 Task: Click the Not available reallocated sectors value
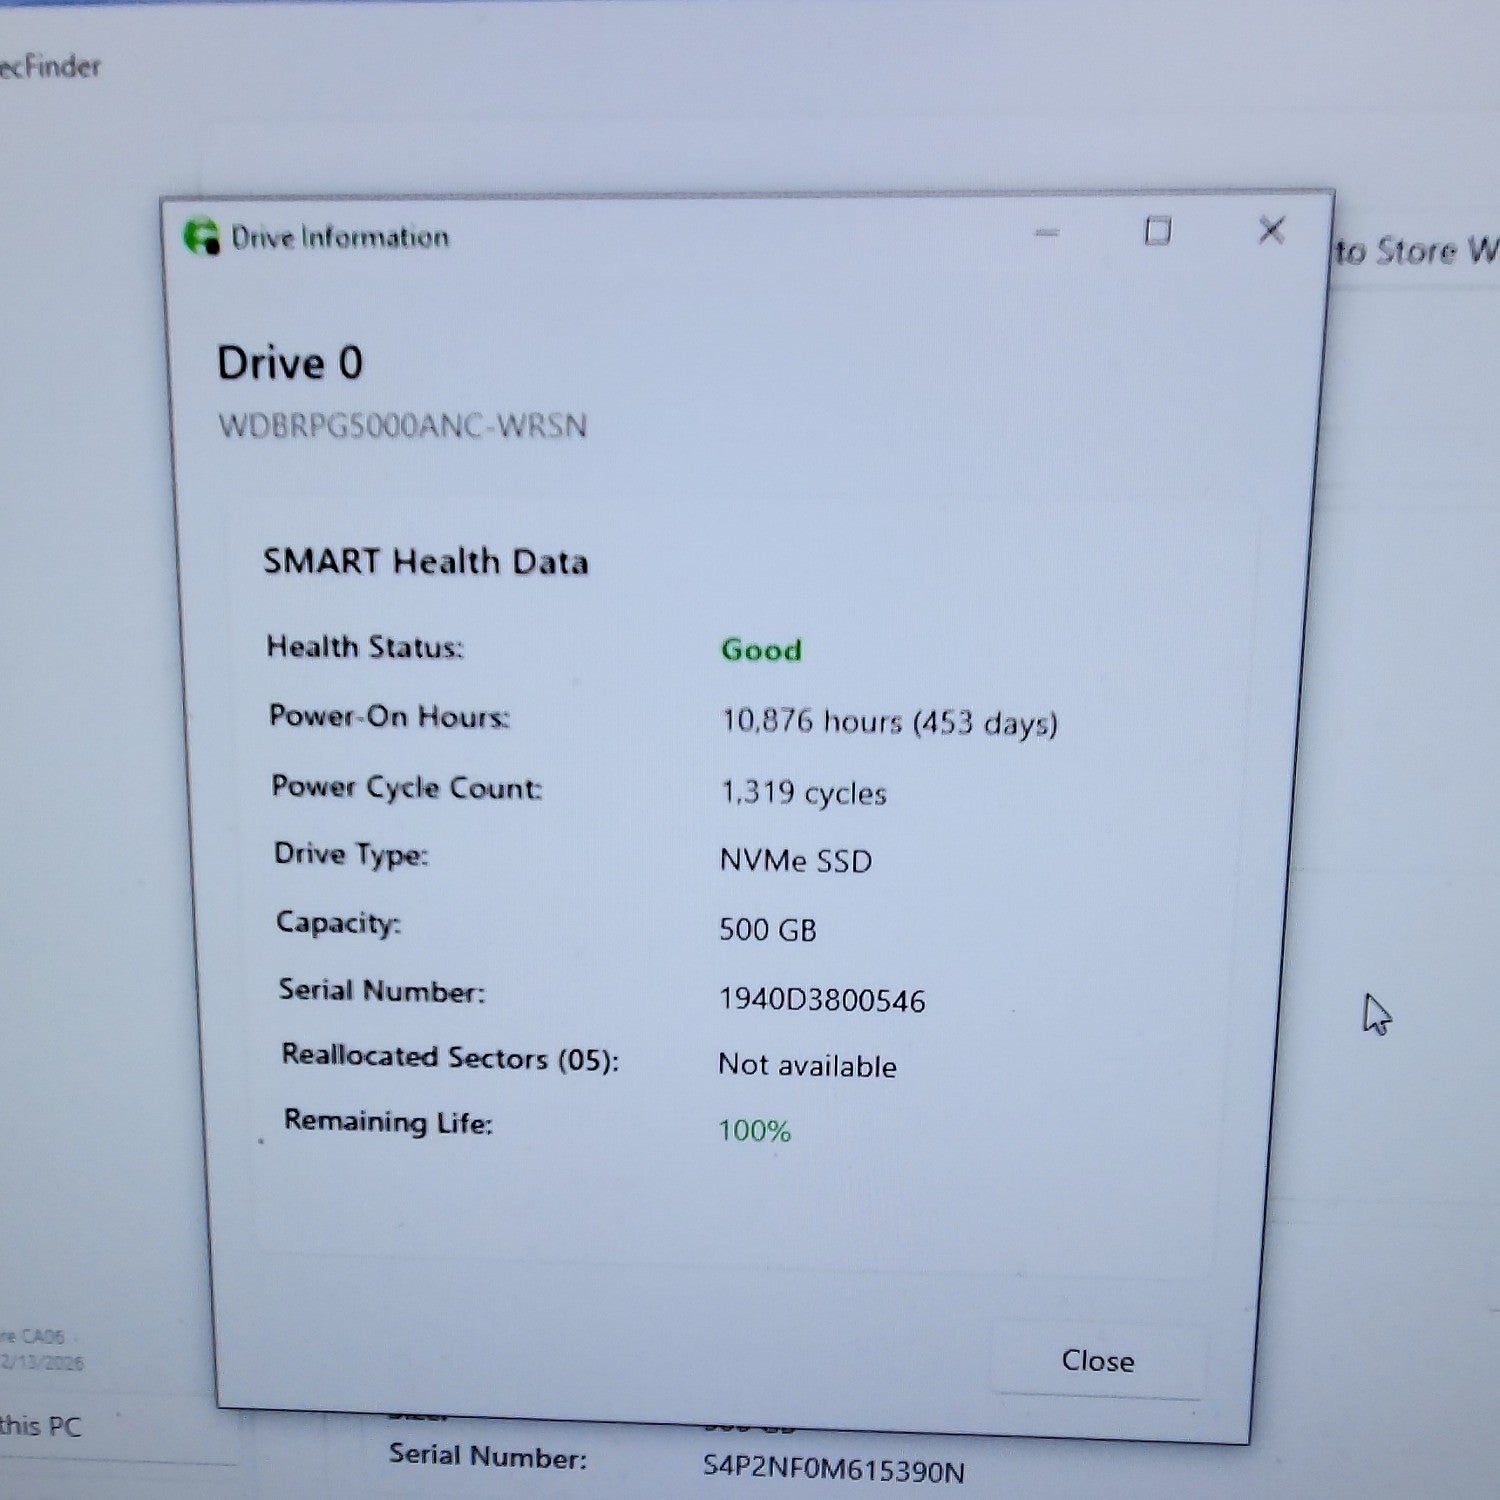pyautogui.click(x=807, y=1065)
